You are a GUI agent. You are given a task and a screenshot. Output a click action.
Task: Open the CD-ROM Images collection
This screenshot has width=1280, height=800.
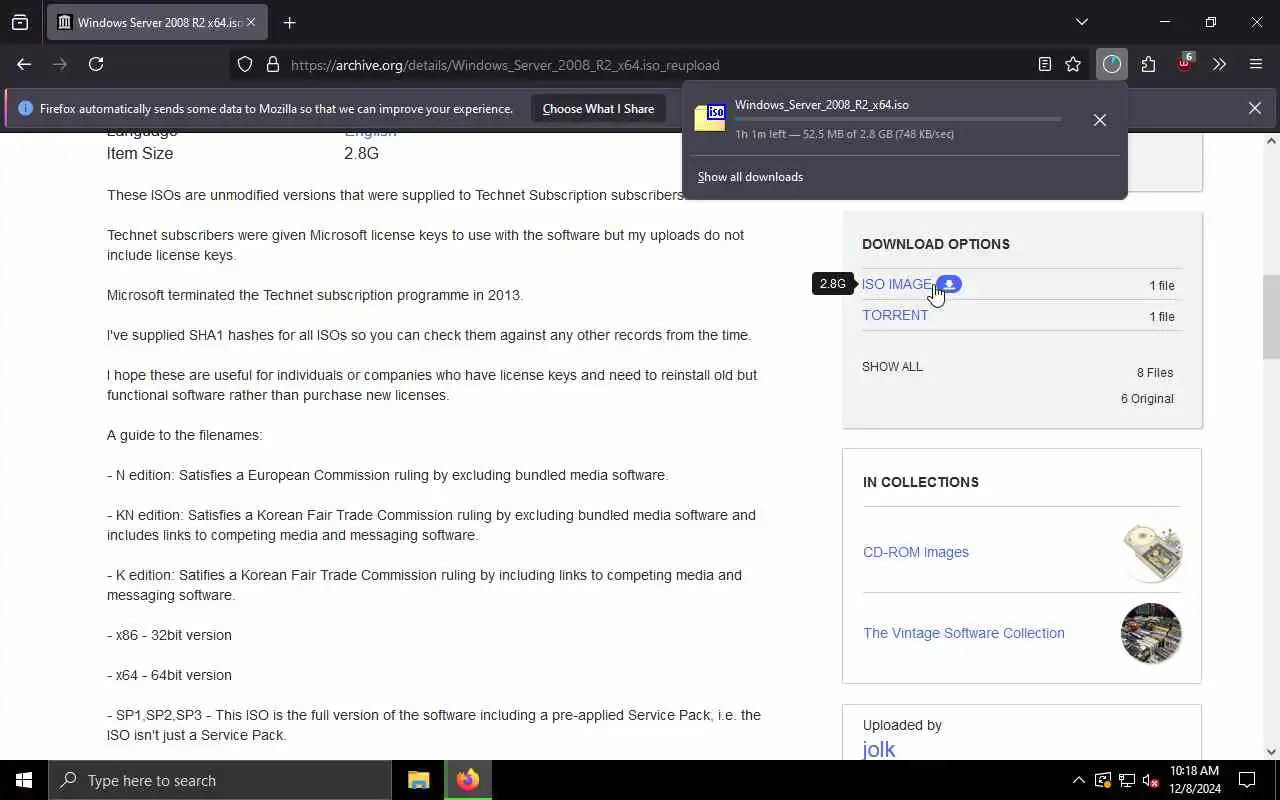[x=916, y=552]
